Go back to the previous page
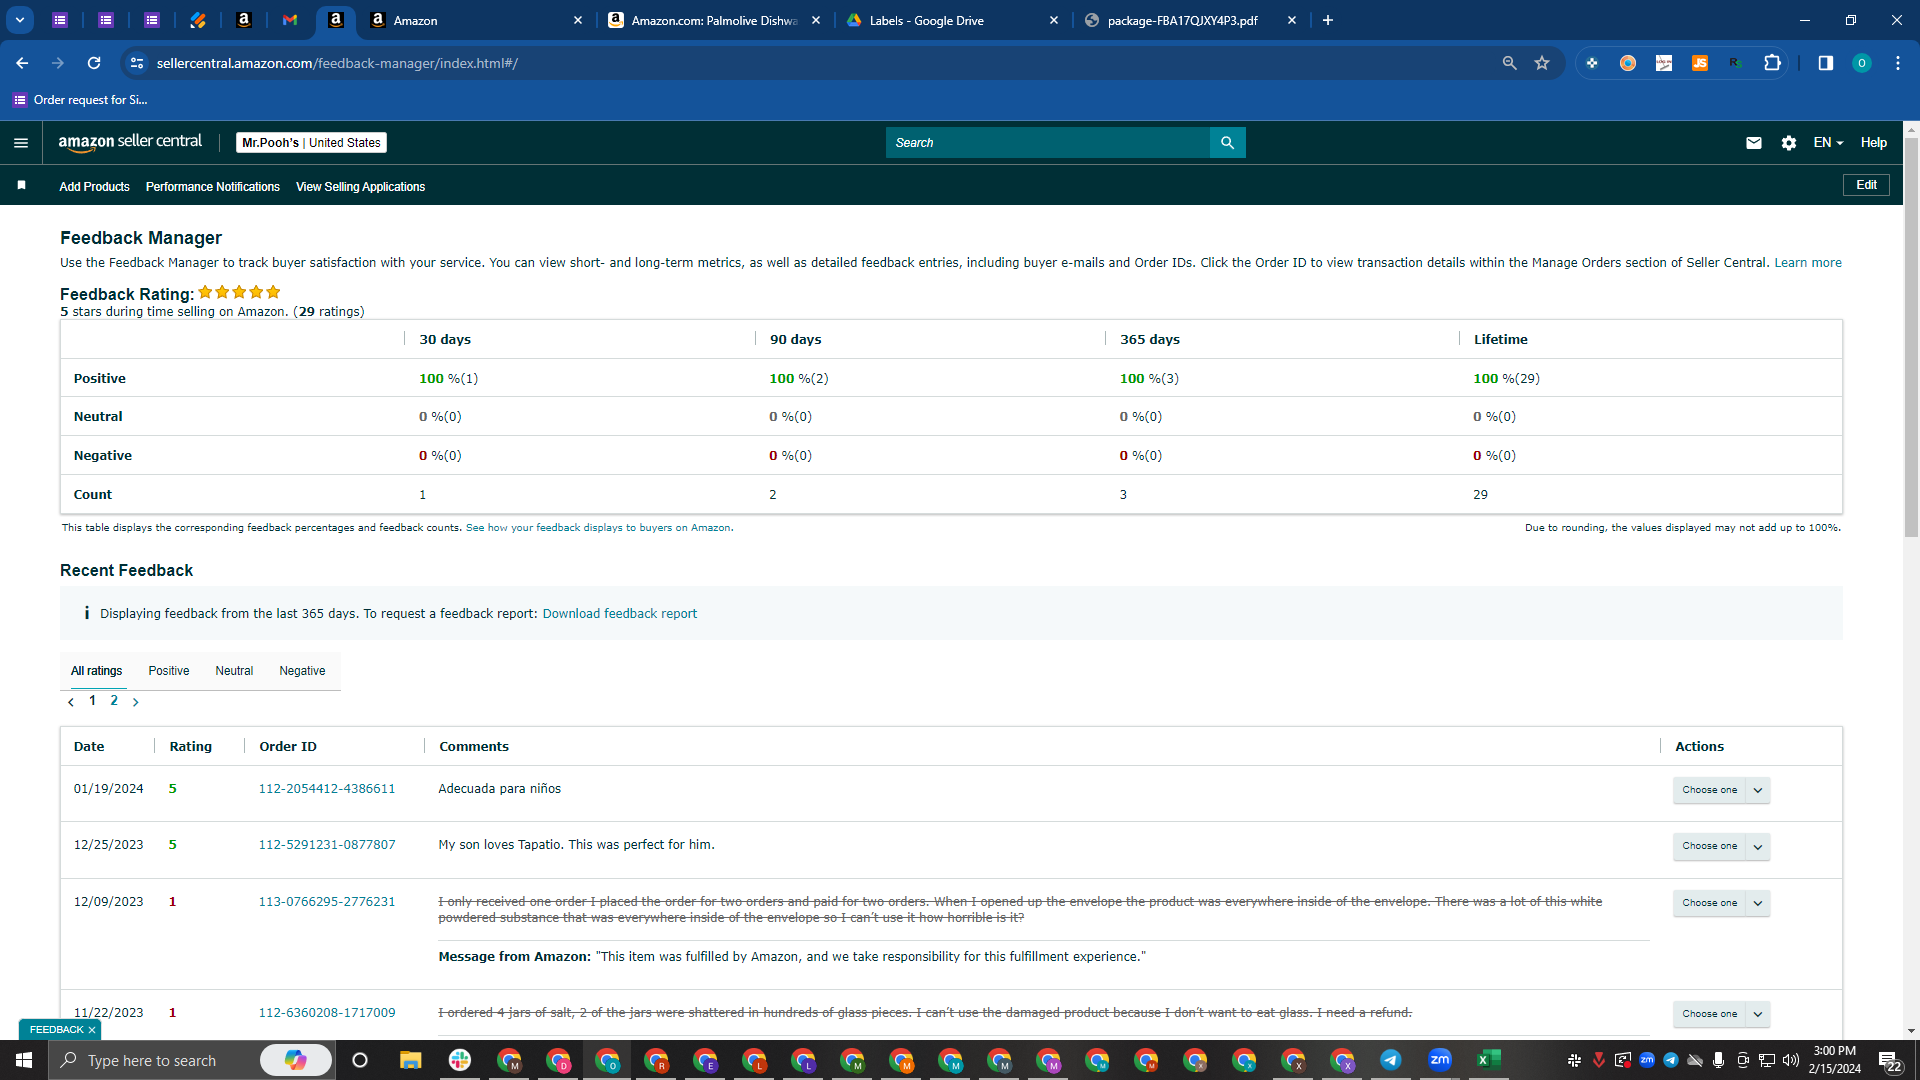This screenshot has width=1920, height=1080. click(22, 63)
